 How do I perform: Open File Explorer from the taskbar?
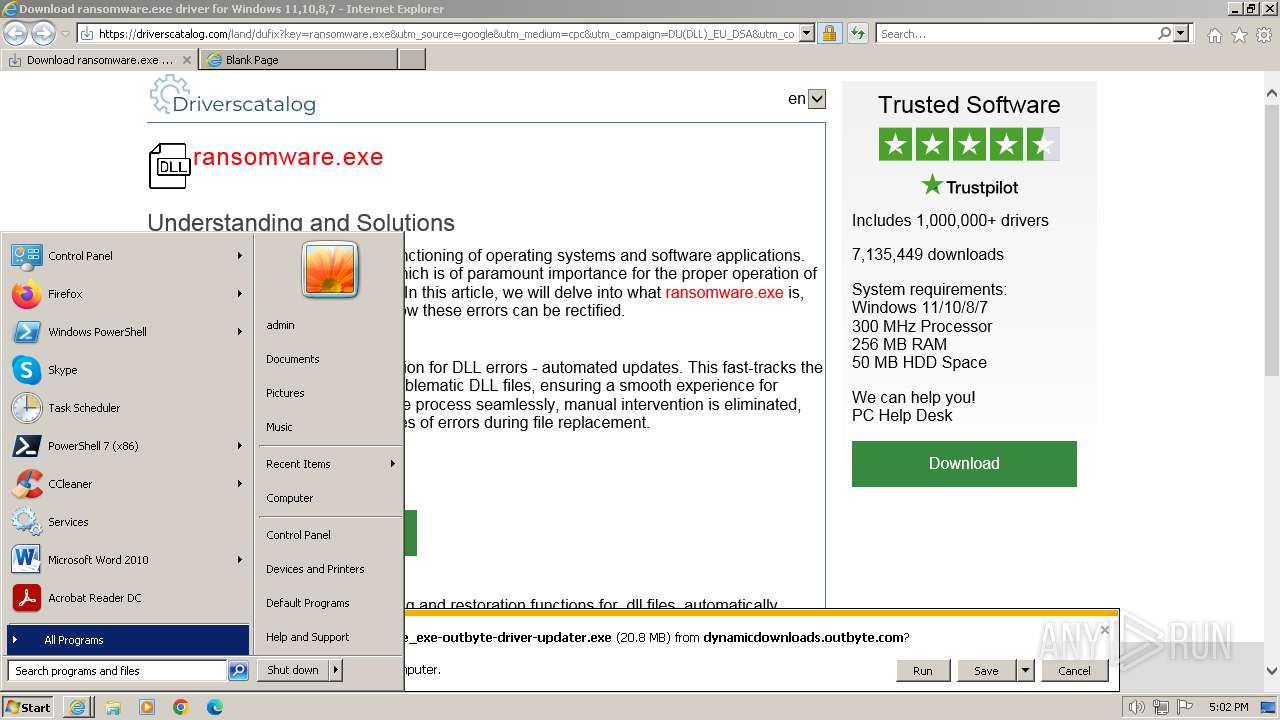tap(113, 707)
